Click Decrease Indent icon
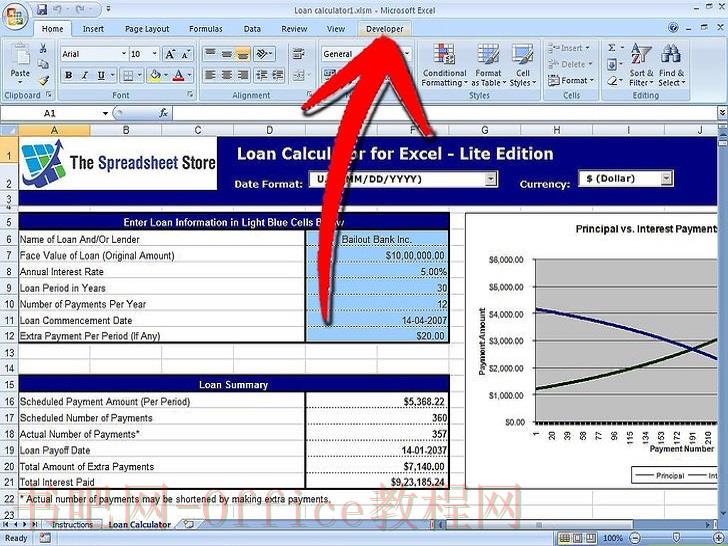 262,75
